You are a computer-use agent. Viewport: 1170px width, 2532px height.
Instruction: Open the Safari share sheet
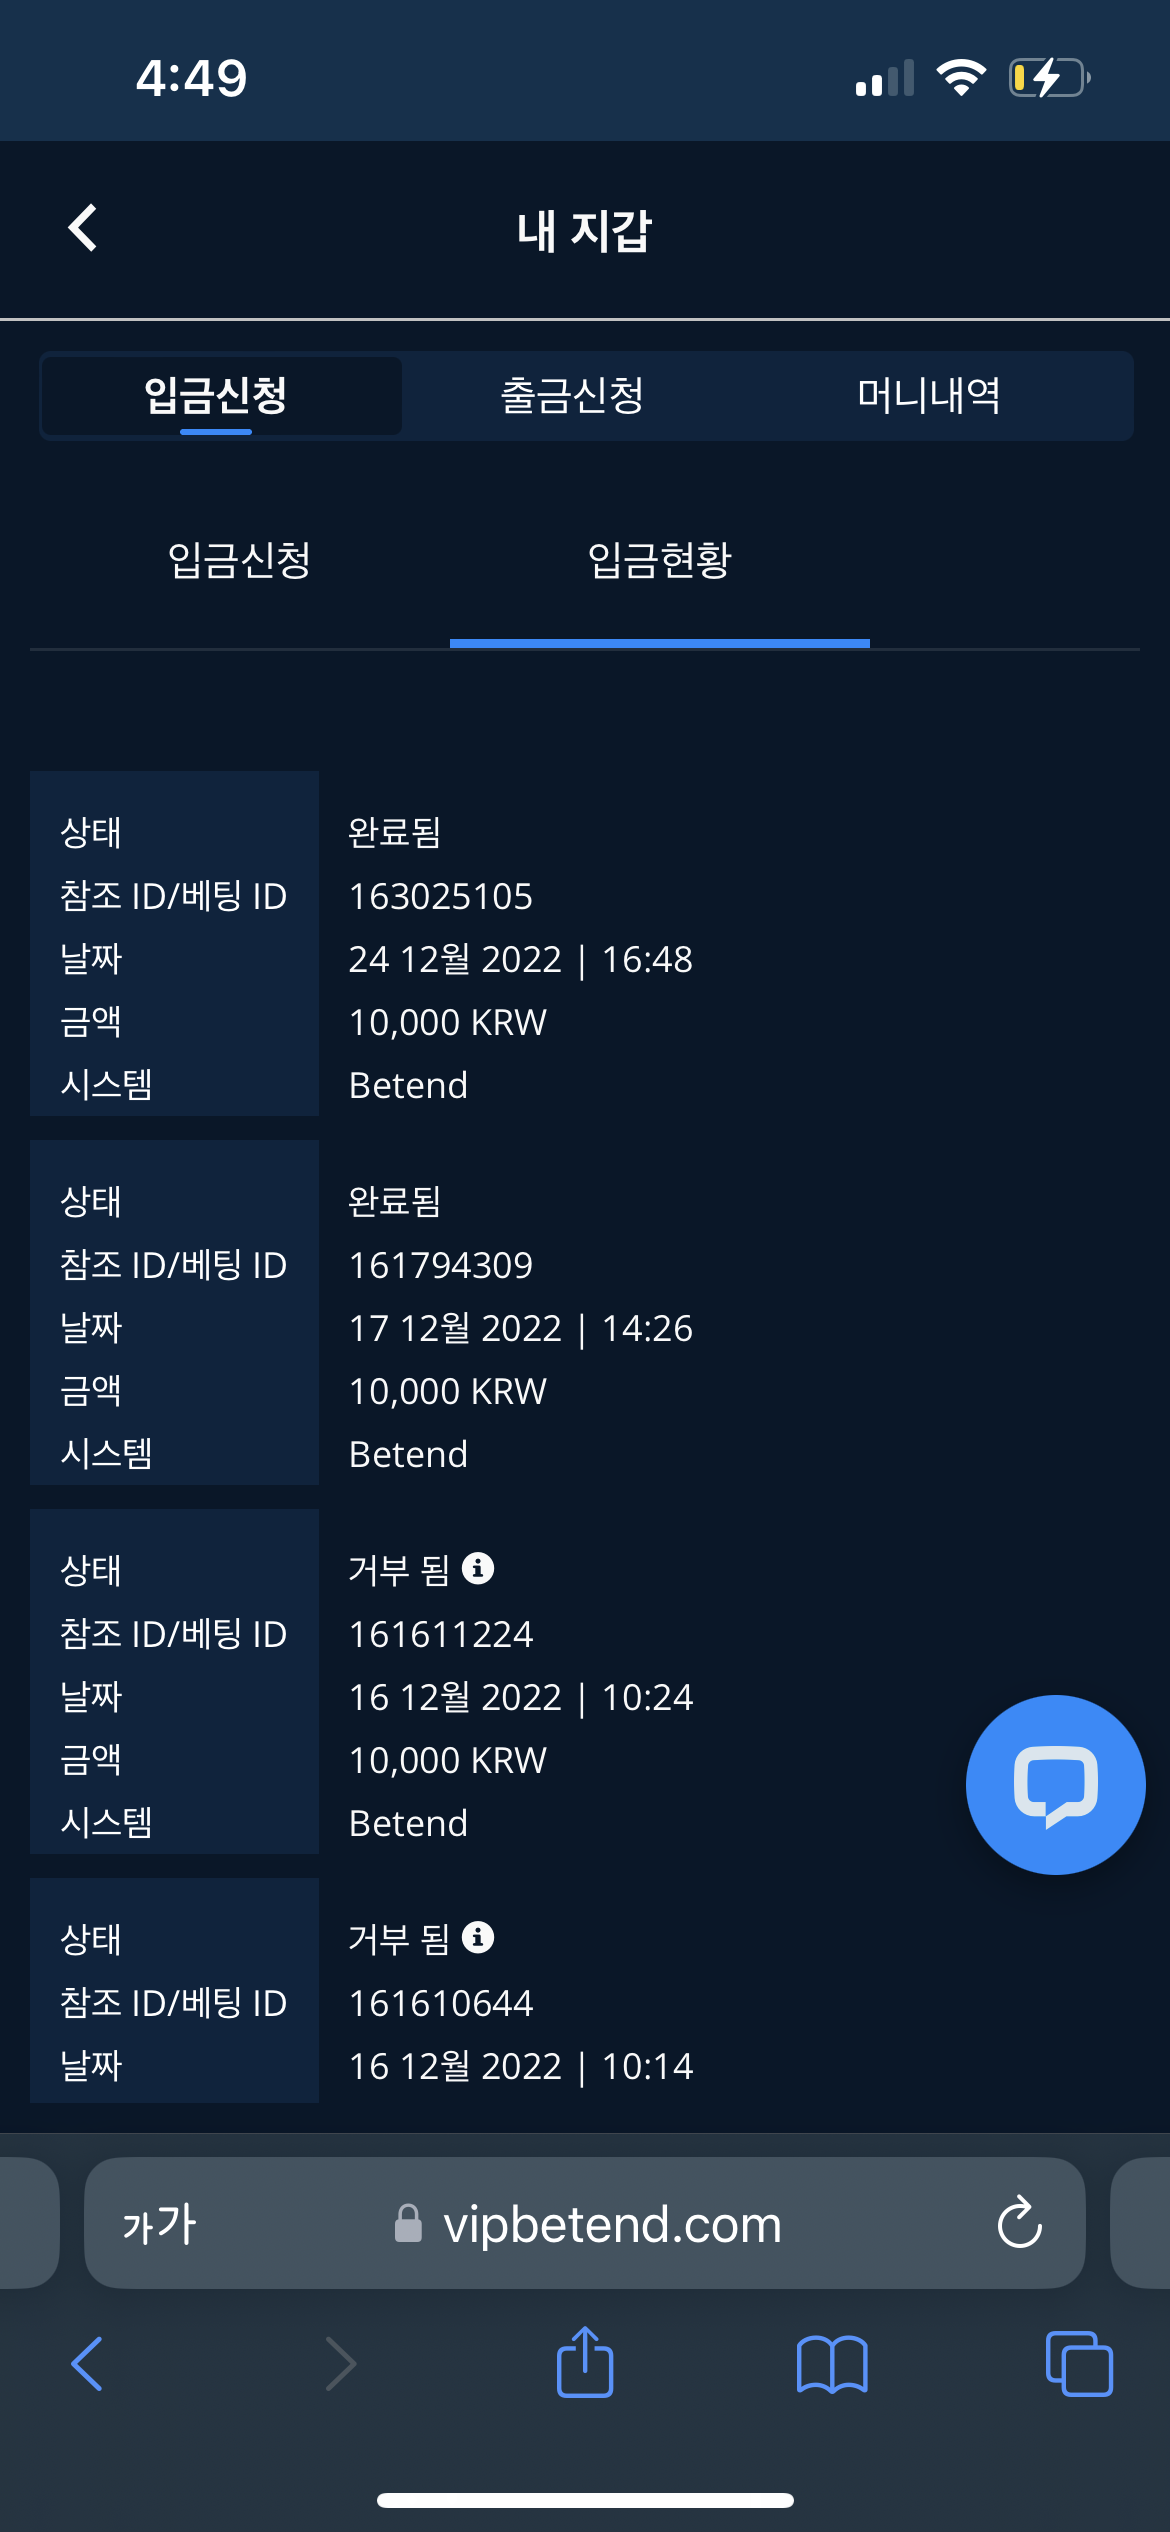click(x=585, y=2363)
